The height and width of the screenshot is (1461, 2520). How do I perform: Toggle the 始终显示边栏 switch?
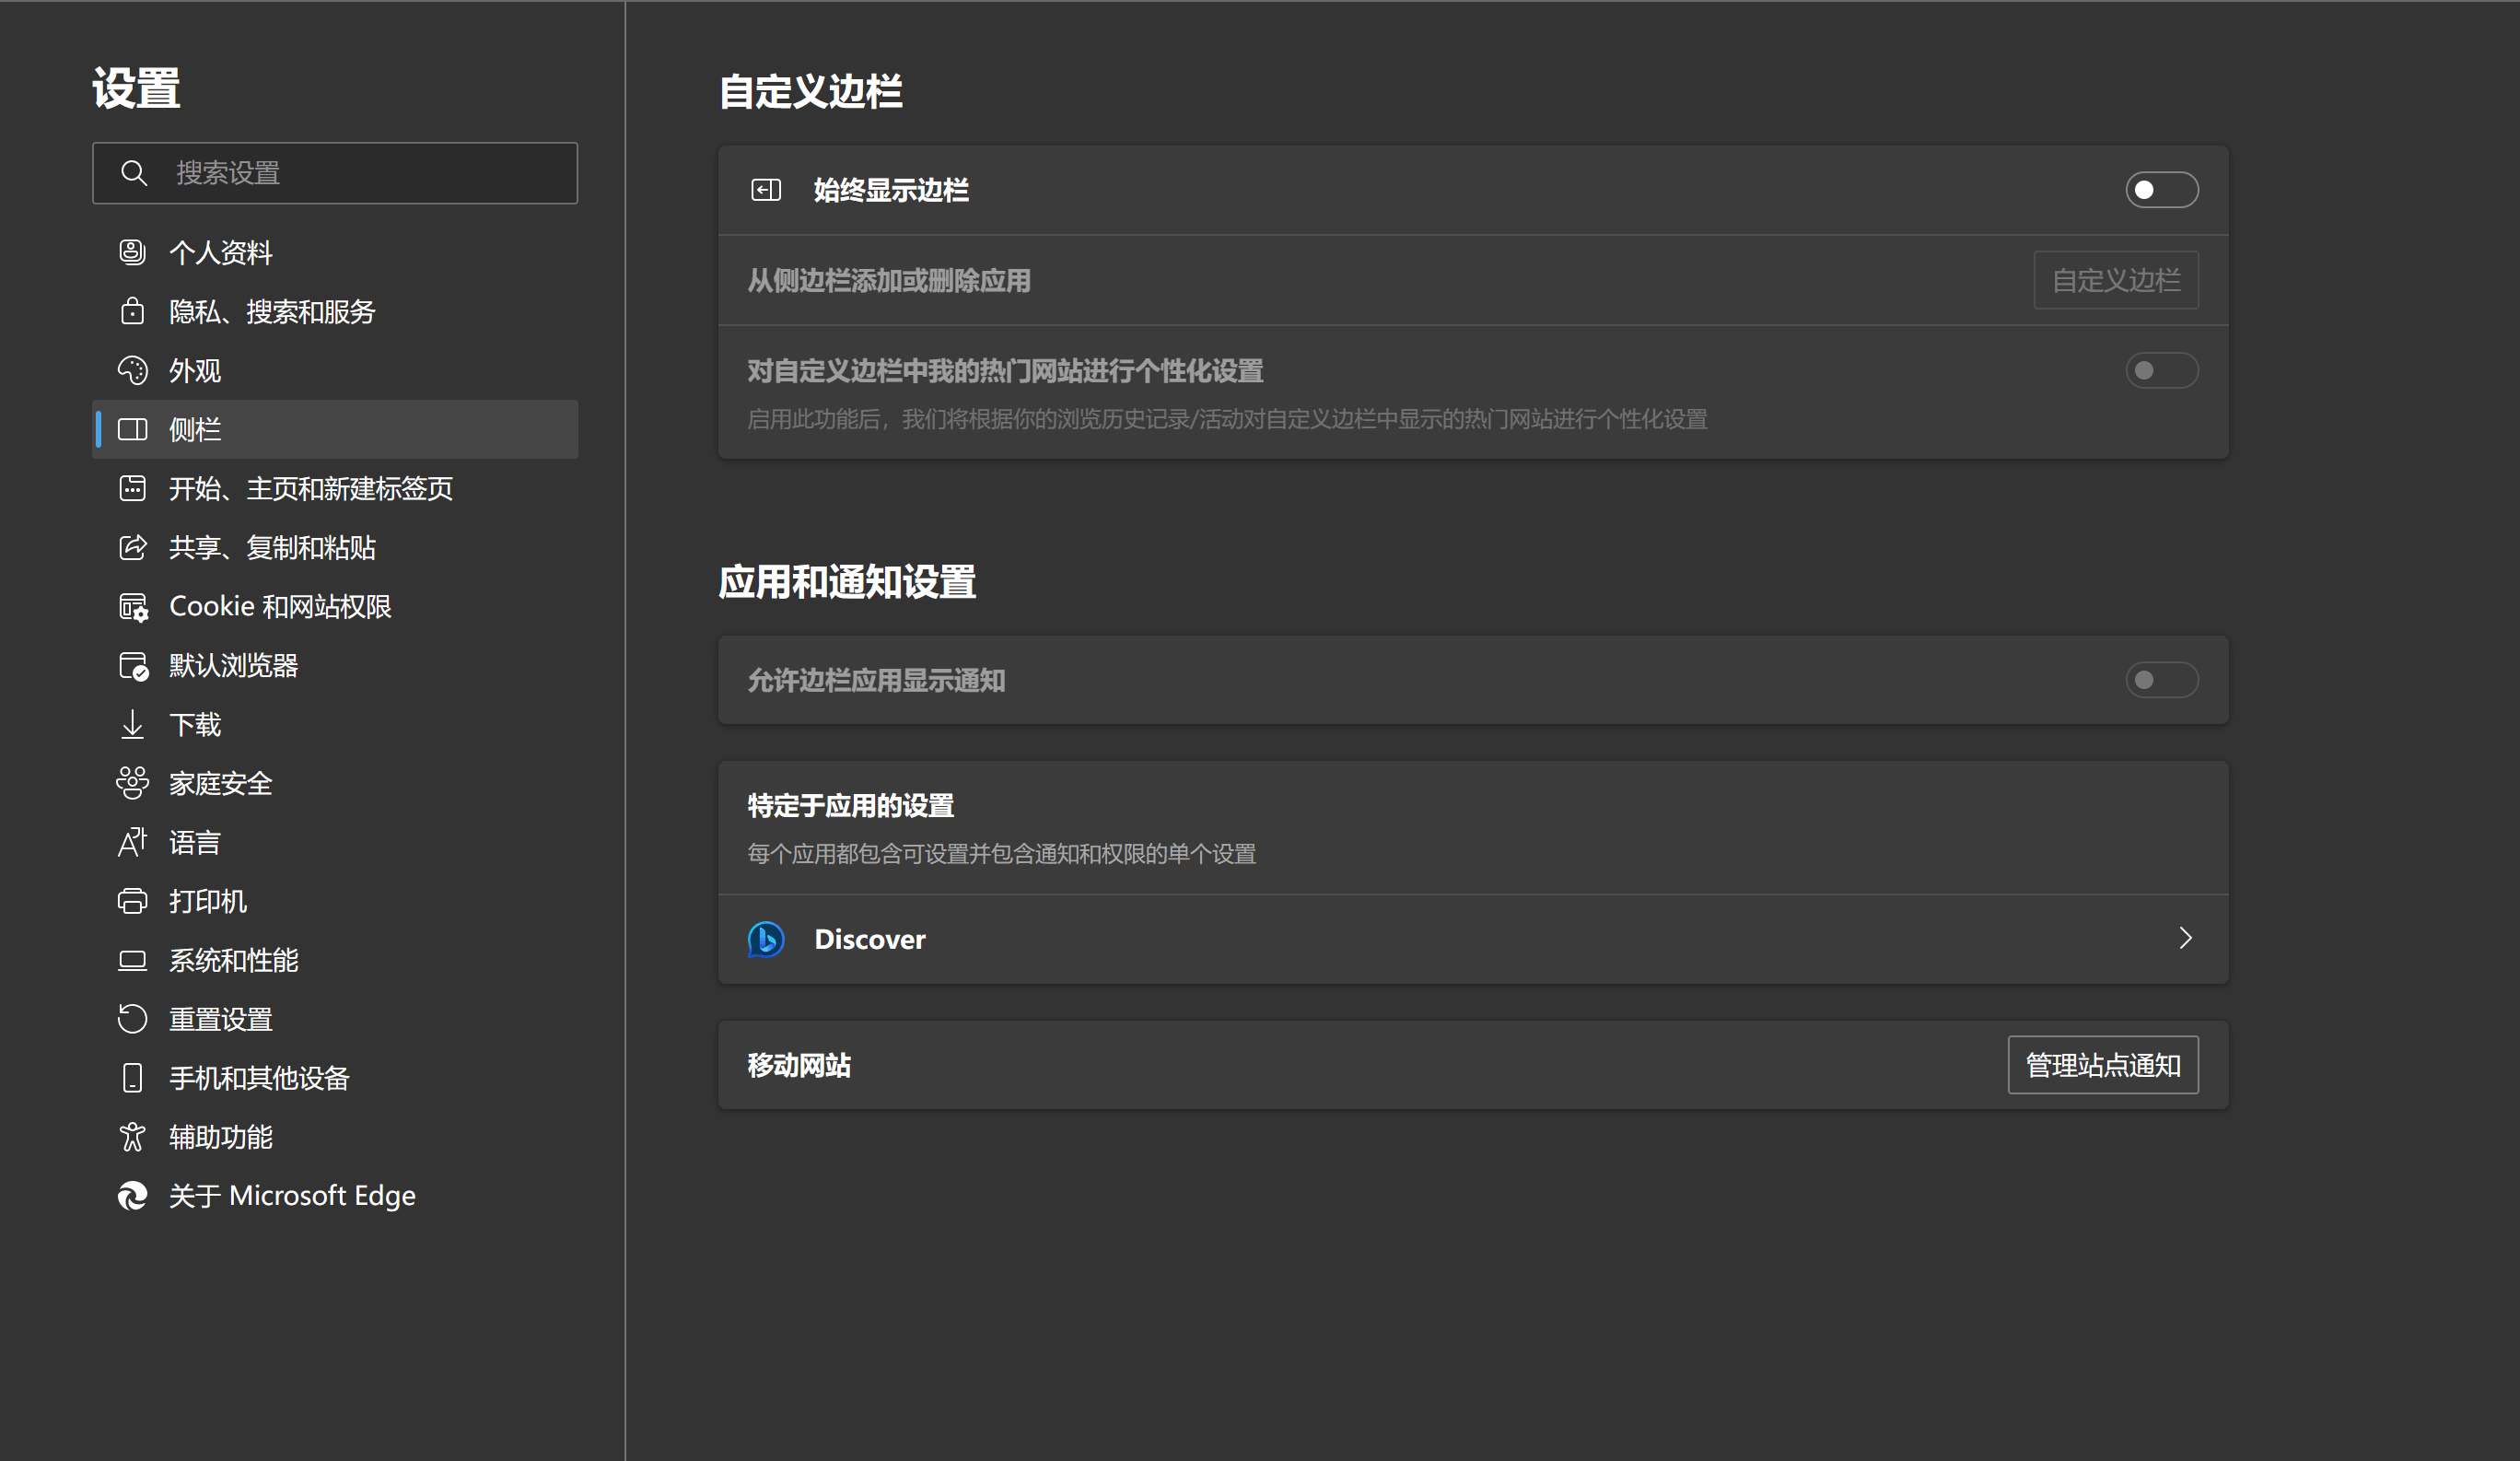[x=2161, y=190]
